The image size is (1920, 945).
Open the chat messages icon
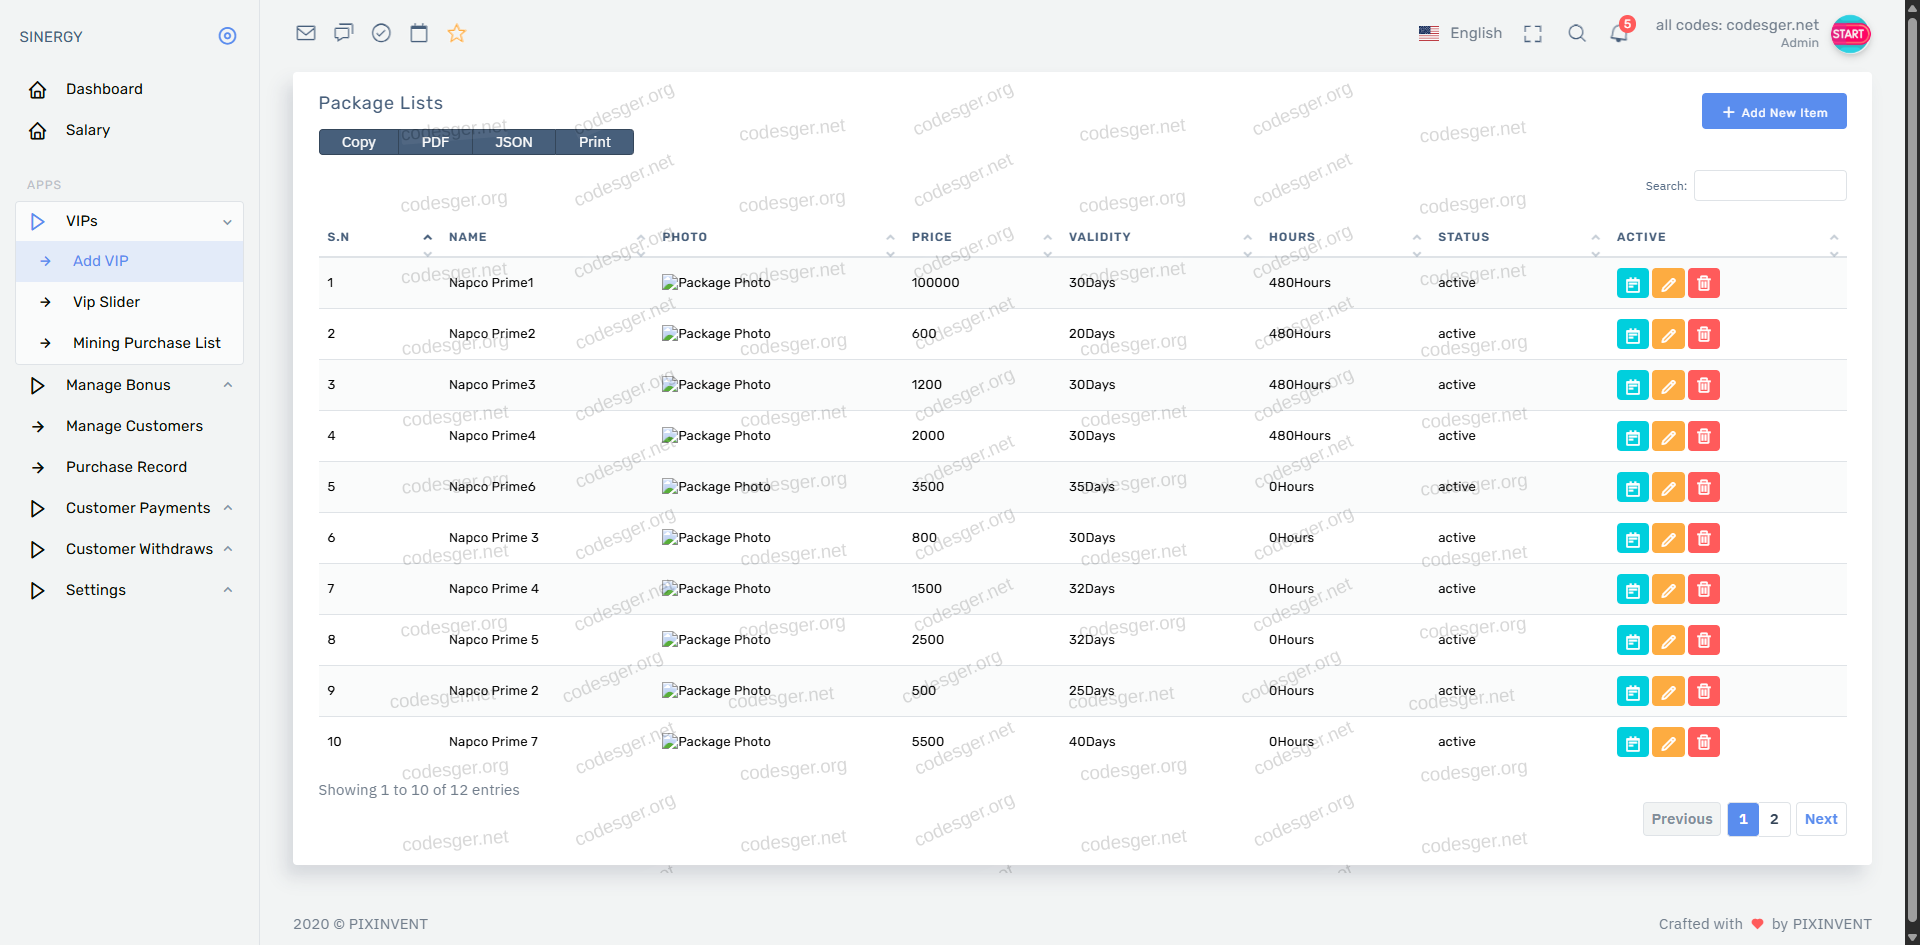[x=343, y=33]
